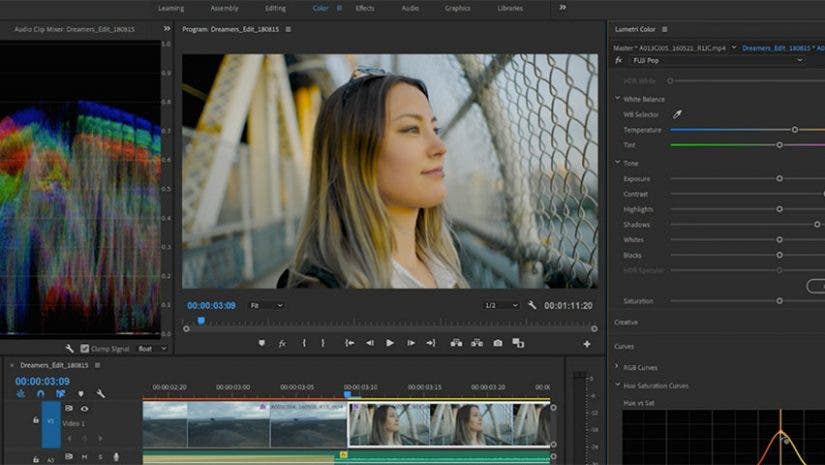Toggle lock on the V1 track
Image resolution: width=825 pixels, height=465 pixels.
click(36, 420)
